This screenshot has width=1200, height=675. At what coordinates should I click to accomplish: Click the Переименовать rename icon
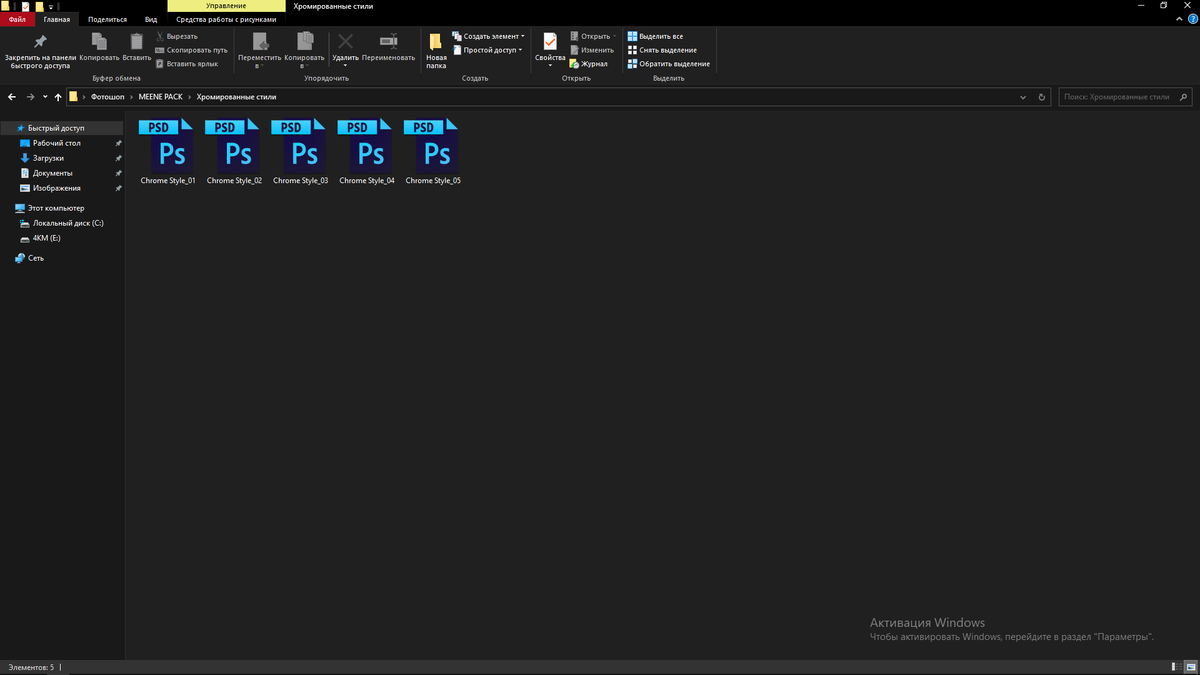point(389,41)
